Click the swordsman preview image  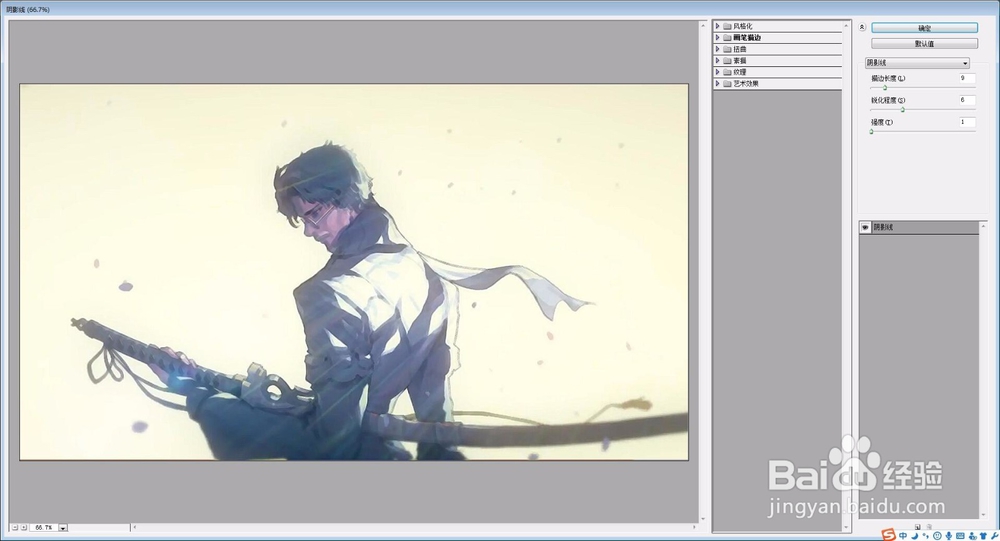click(x=354, y=272)
